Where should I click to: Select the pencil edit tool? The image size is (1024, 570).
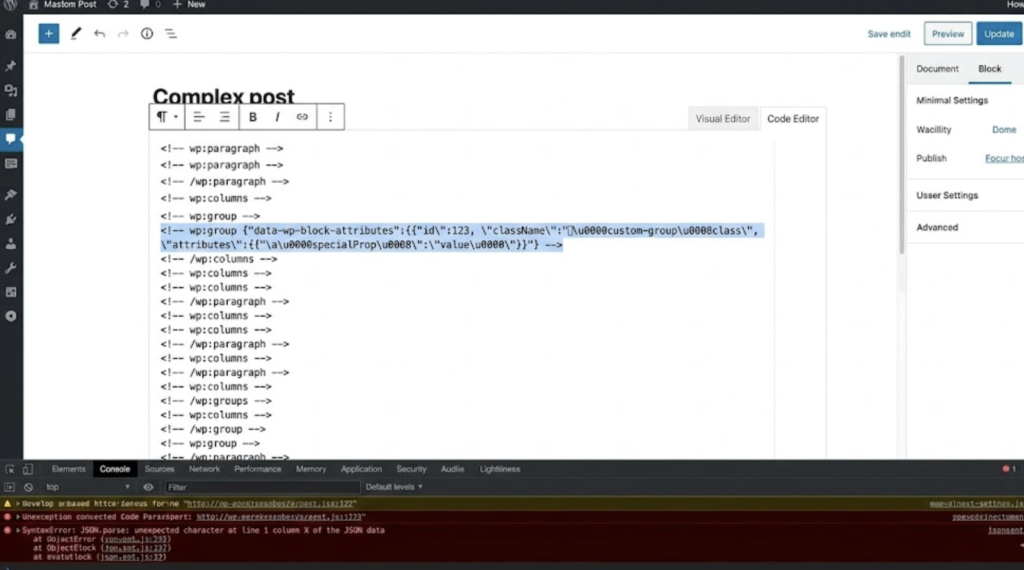76,33
